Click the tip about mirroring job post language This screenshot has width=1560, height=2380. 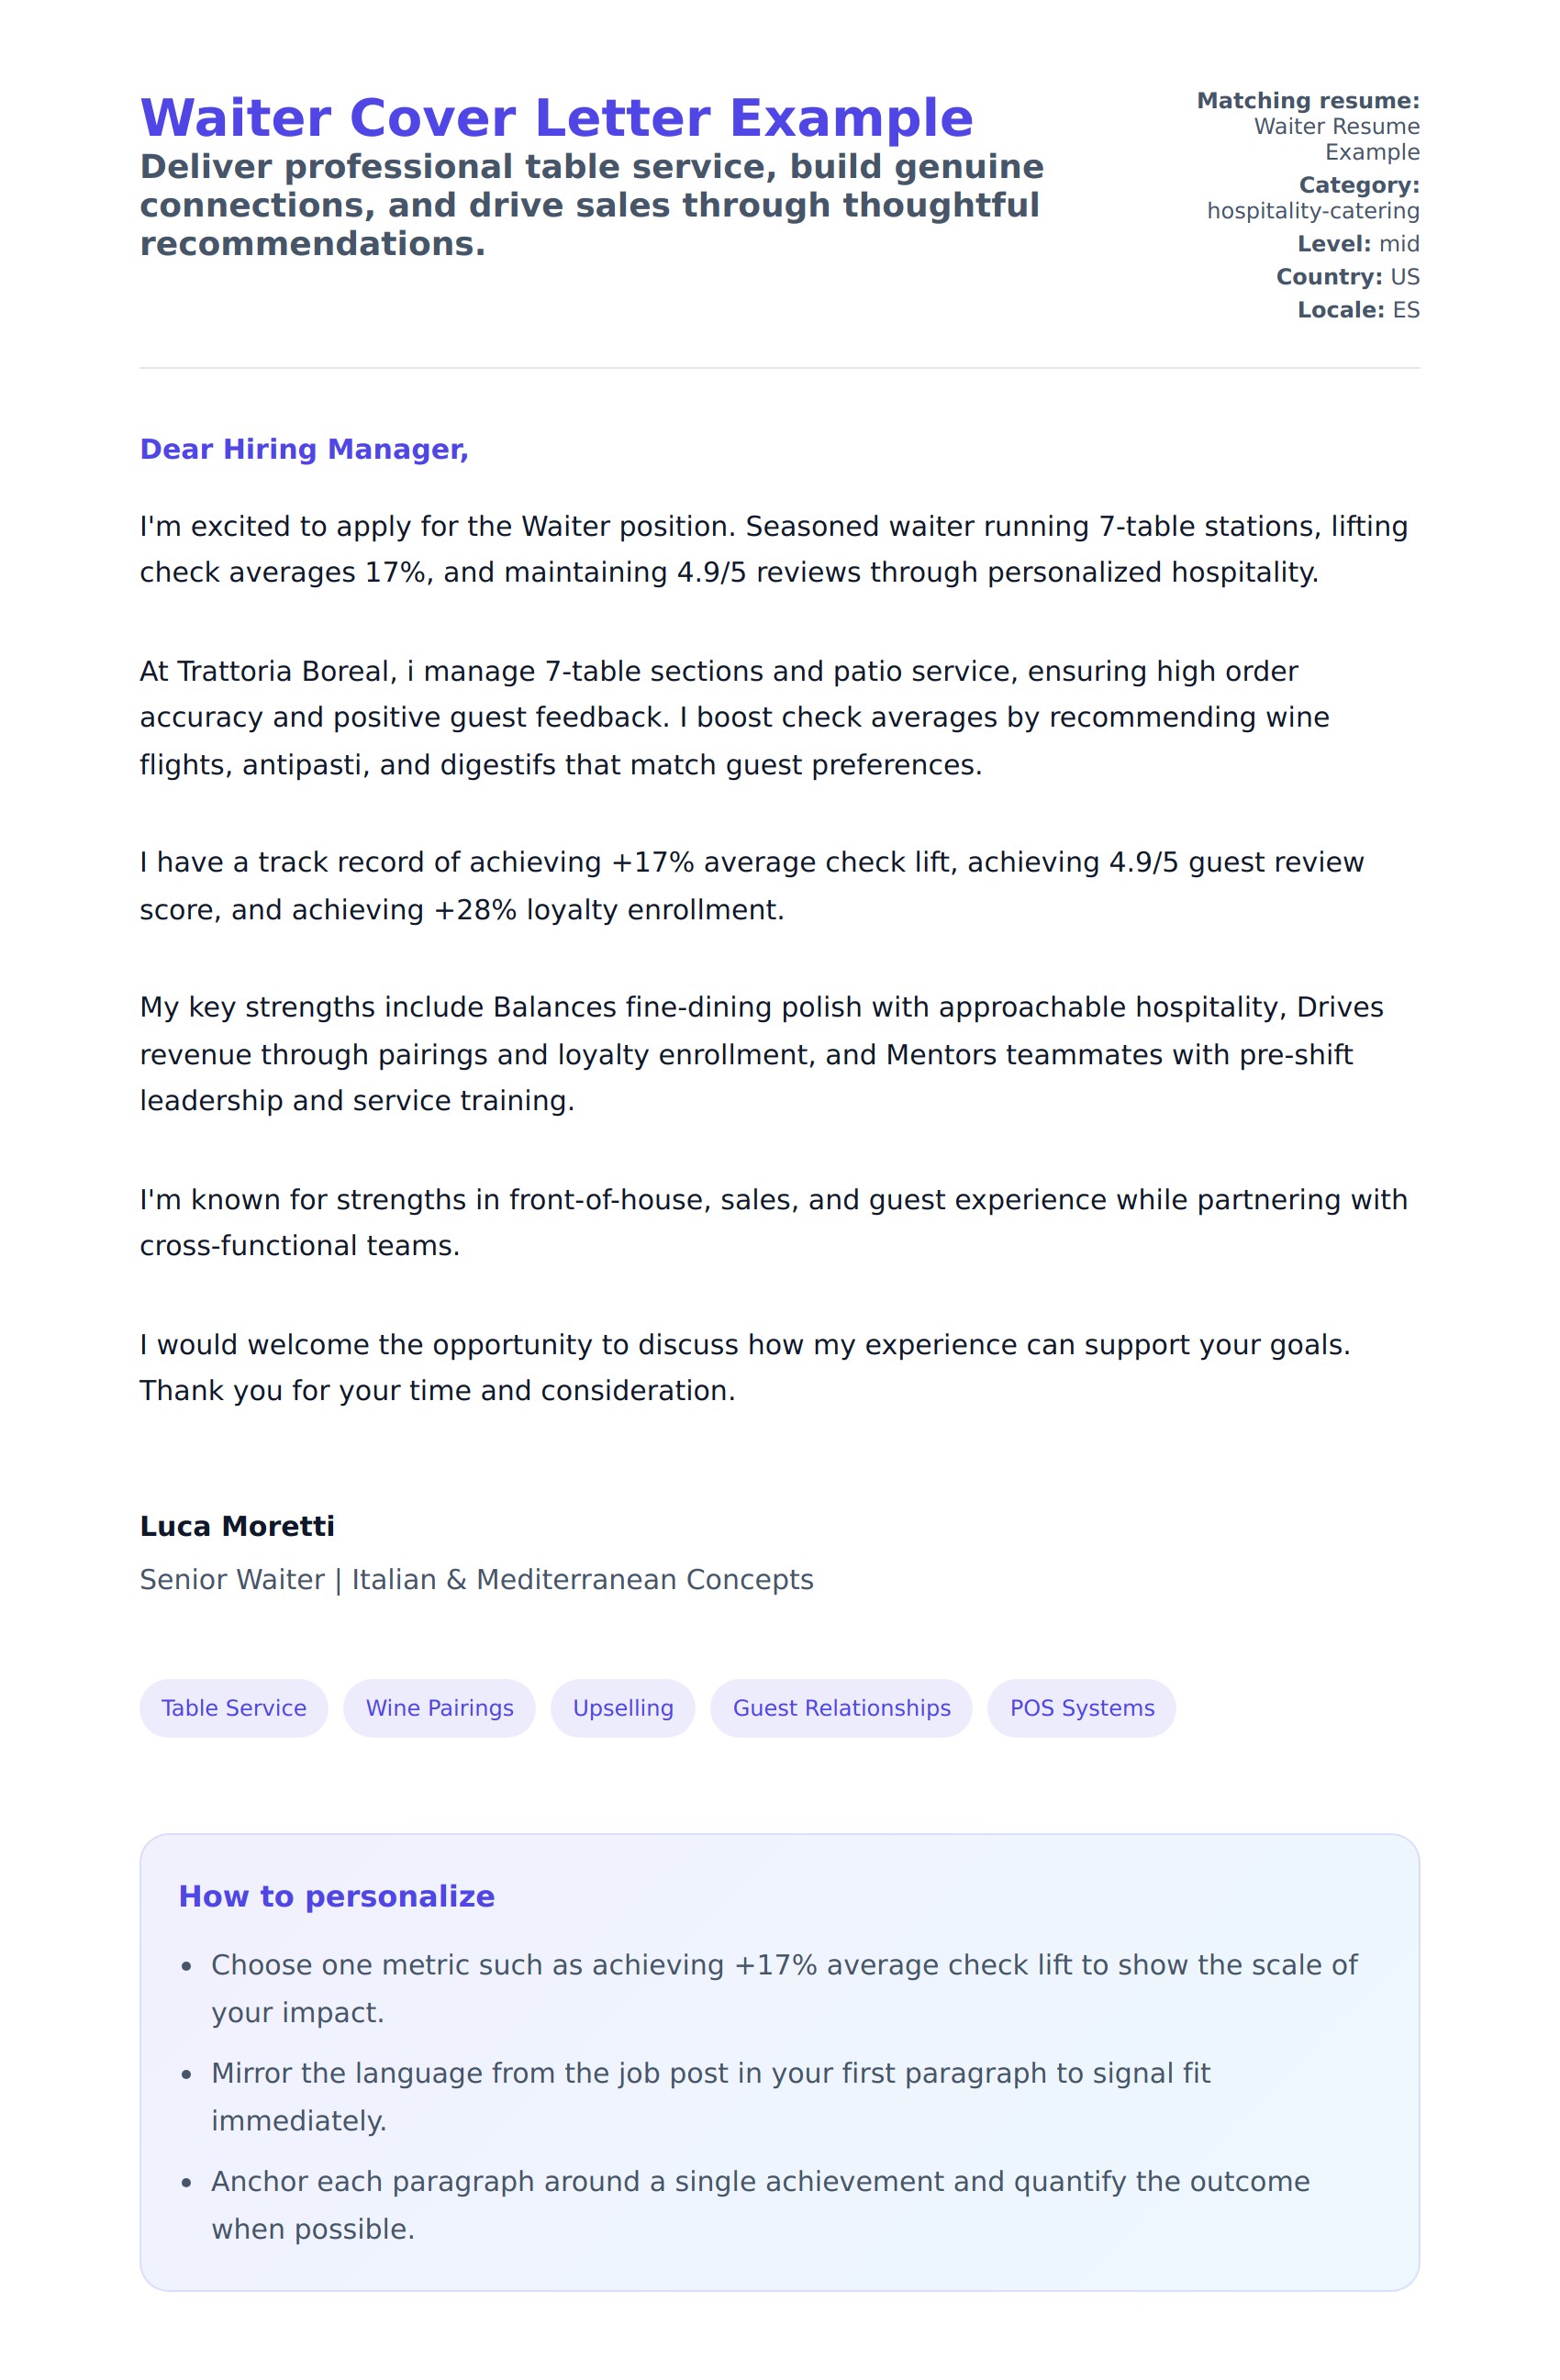710,2096
